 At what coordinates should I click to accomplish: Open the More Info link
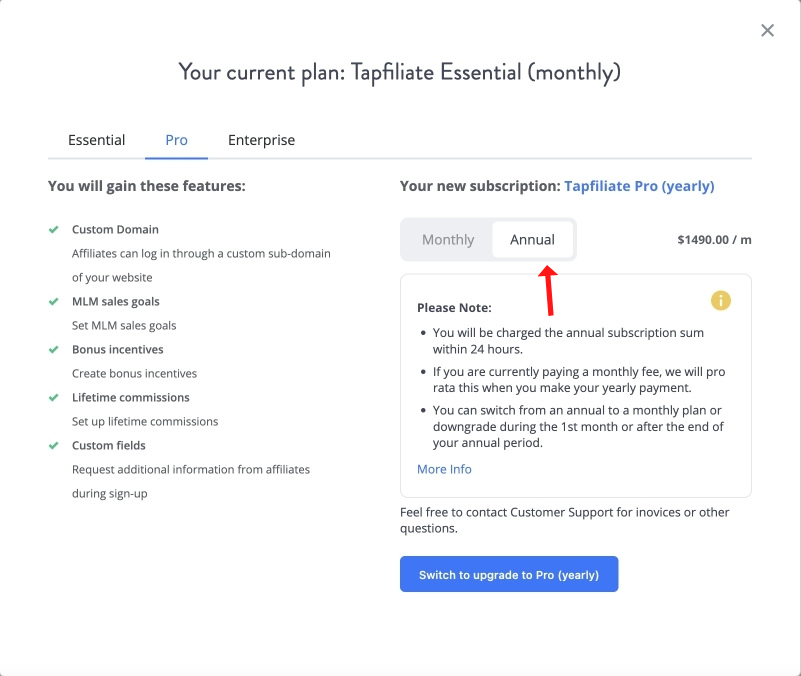click(x=444, y=469)
